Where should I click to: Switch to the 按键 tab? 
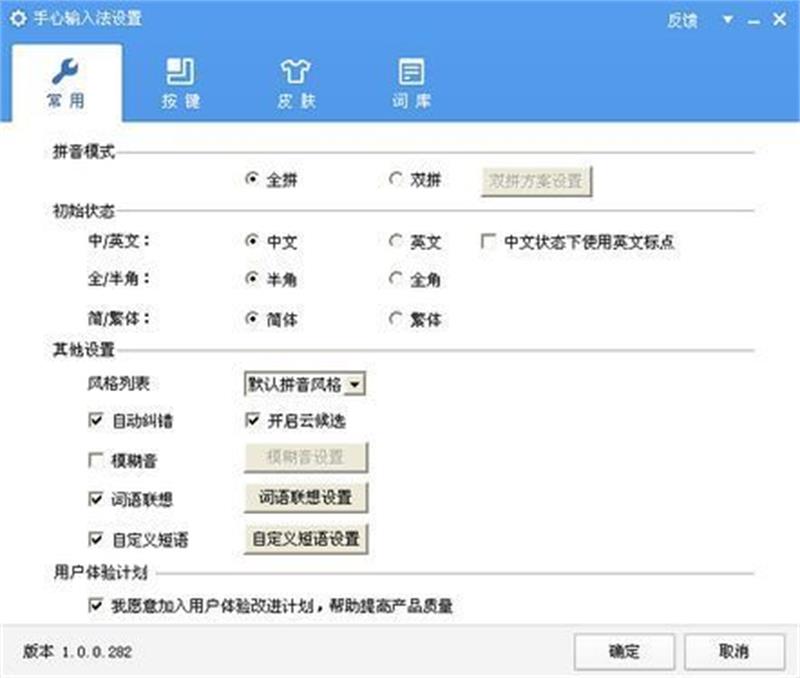pyautogui.click(x=181, y=83)
